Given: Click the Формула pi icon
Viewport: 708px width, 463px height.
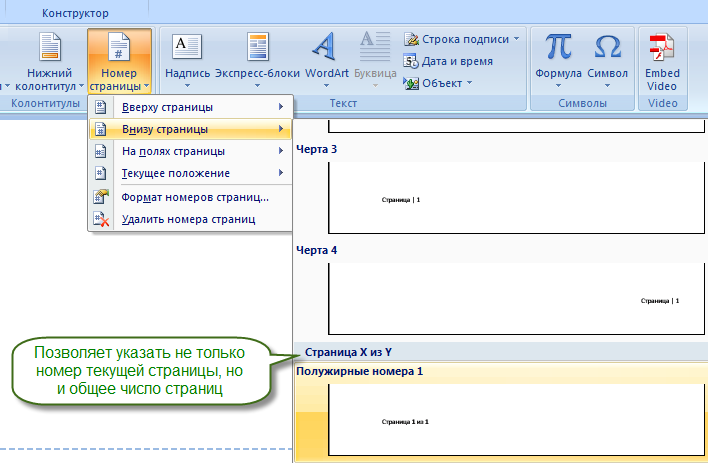Looking at the screenshot, I should pos(558,46).
